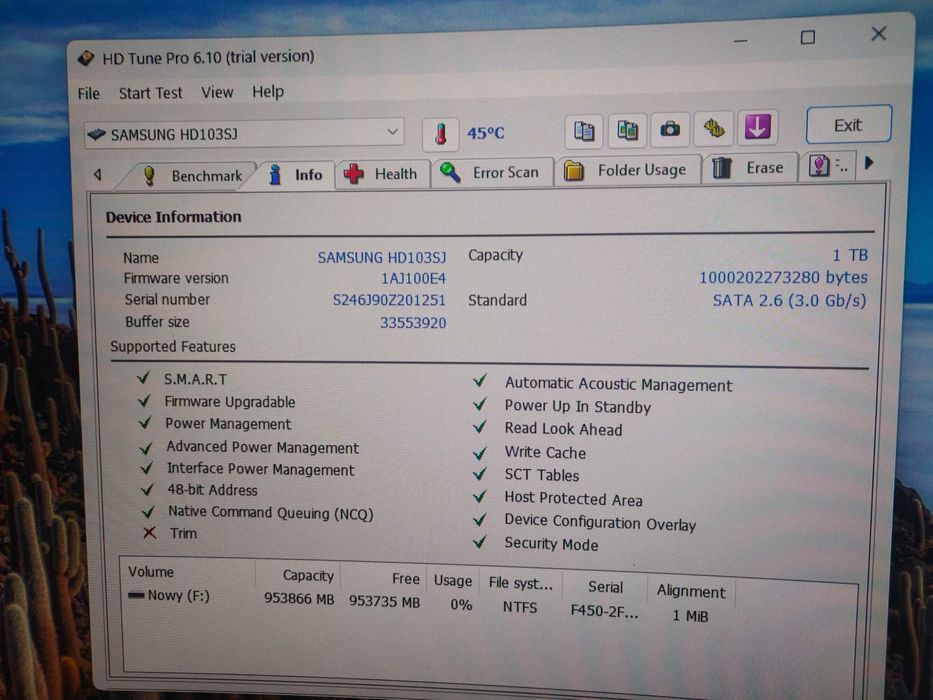
Task: Click the copy screenshot to clipboard icon
Action: pos(627,129)
